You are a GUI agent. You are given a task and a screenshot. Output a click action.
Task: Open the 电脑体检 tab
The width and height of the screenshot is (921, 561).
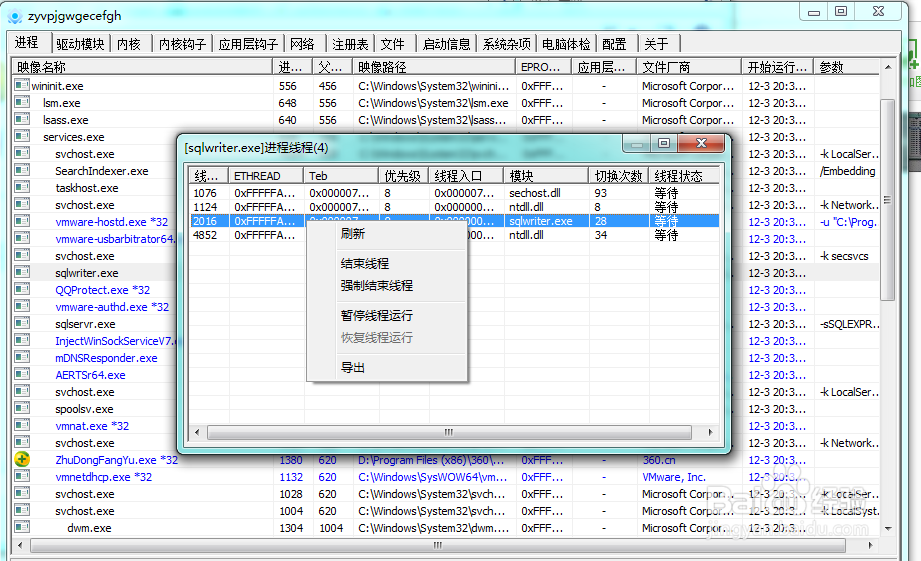coord(566,44)
